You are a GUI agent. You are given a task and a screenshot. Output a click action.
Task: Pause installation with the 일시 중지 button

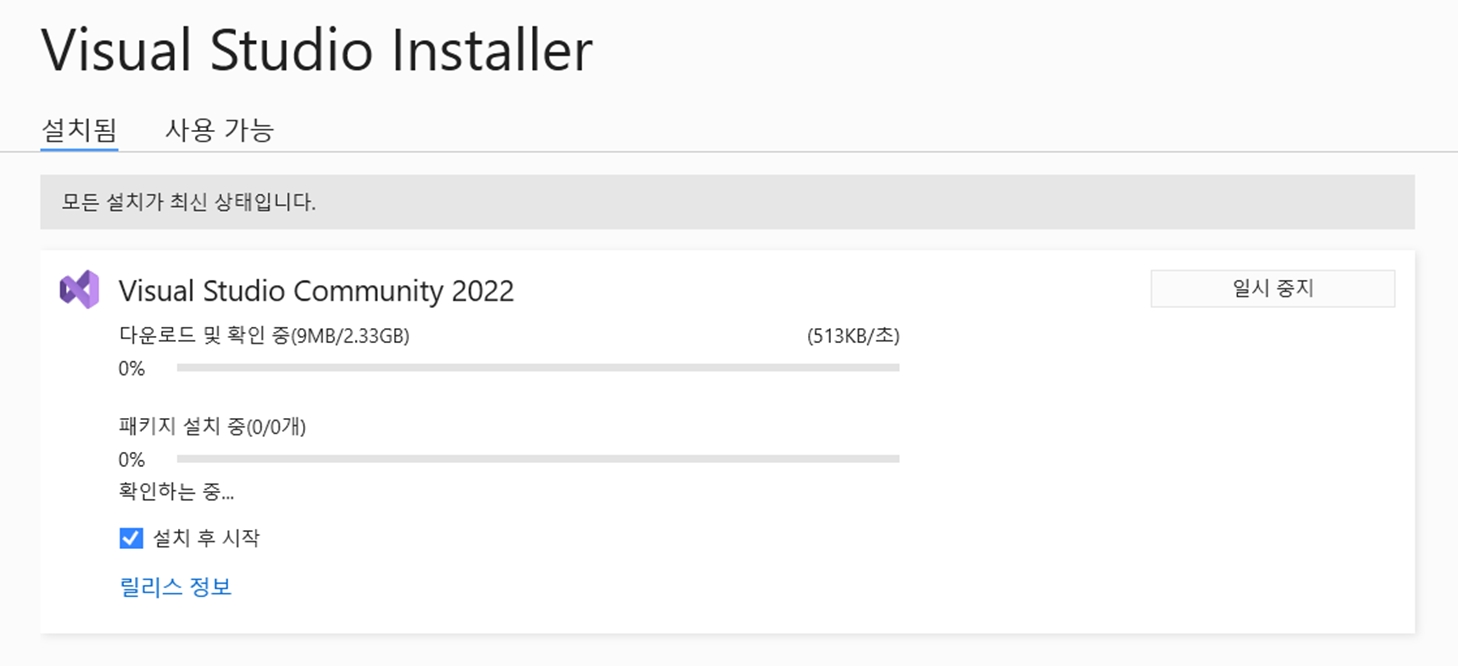[x=1272, y=289]
